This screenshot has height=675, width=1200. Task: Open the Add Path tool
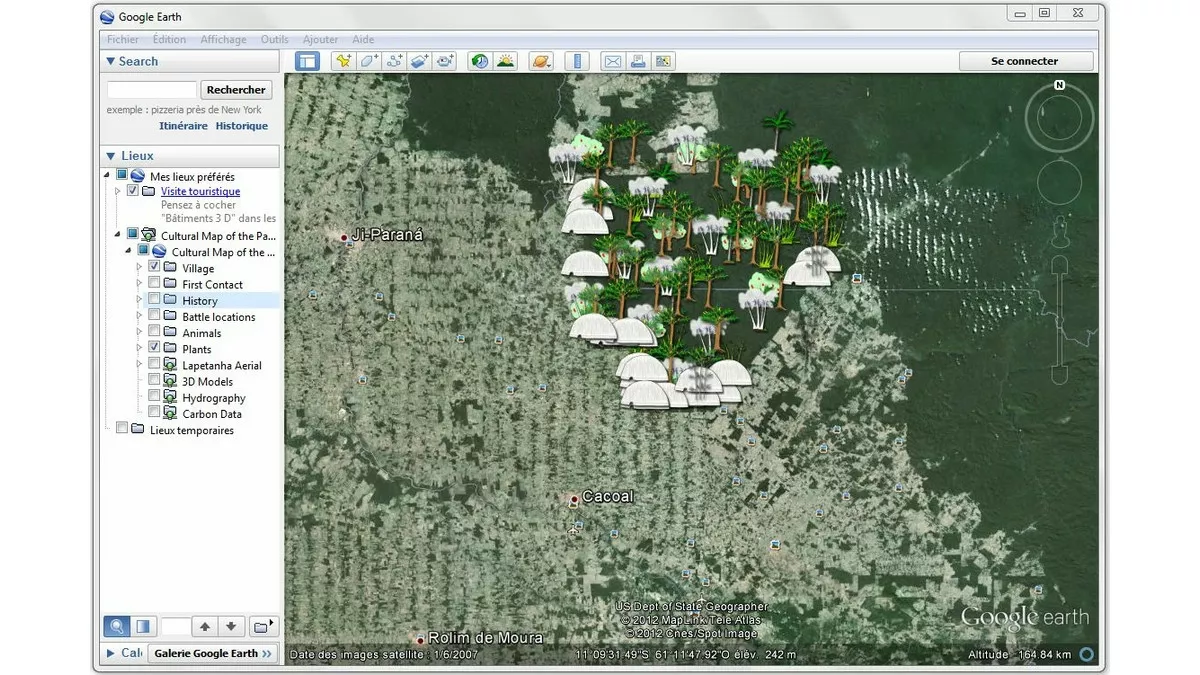pyautogui.click(x=394, y=60)
